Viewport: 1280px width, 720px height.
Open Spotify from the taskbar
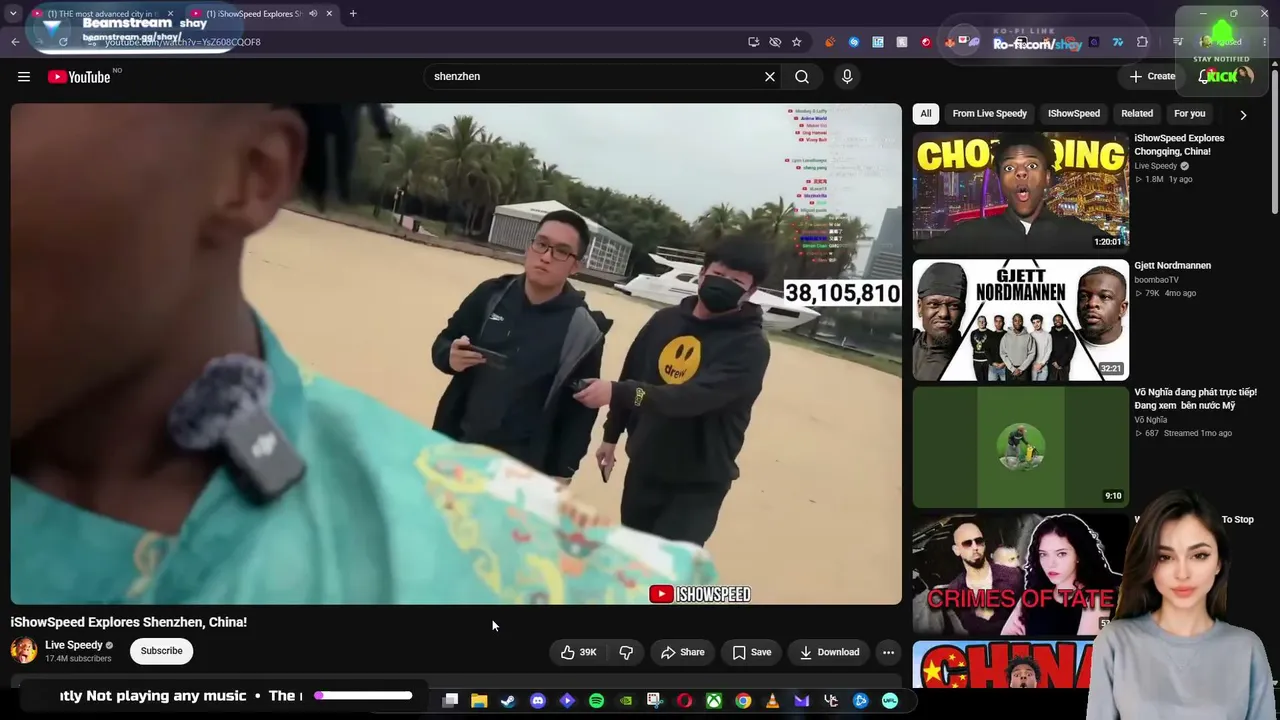[597, 701]
